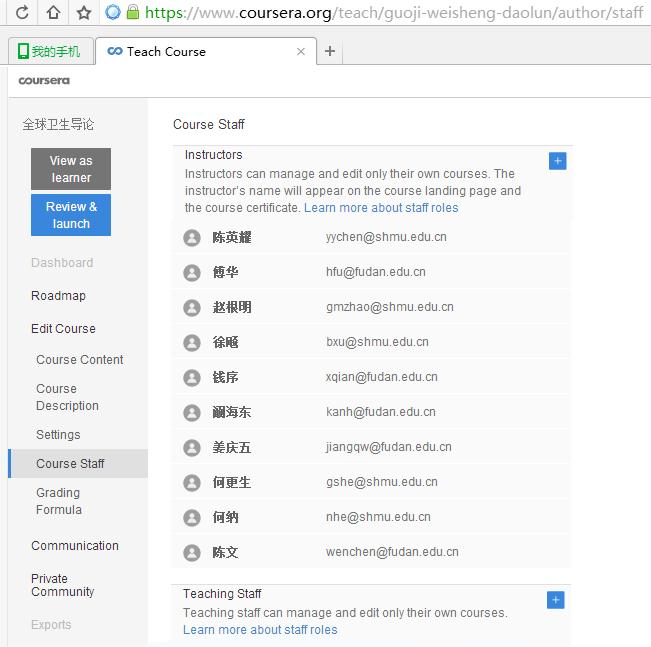The width and height of the screenshot is (651, 647).
Task: Click email gmzhao@shmu.edu.cn
Action: click(390, 306)
